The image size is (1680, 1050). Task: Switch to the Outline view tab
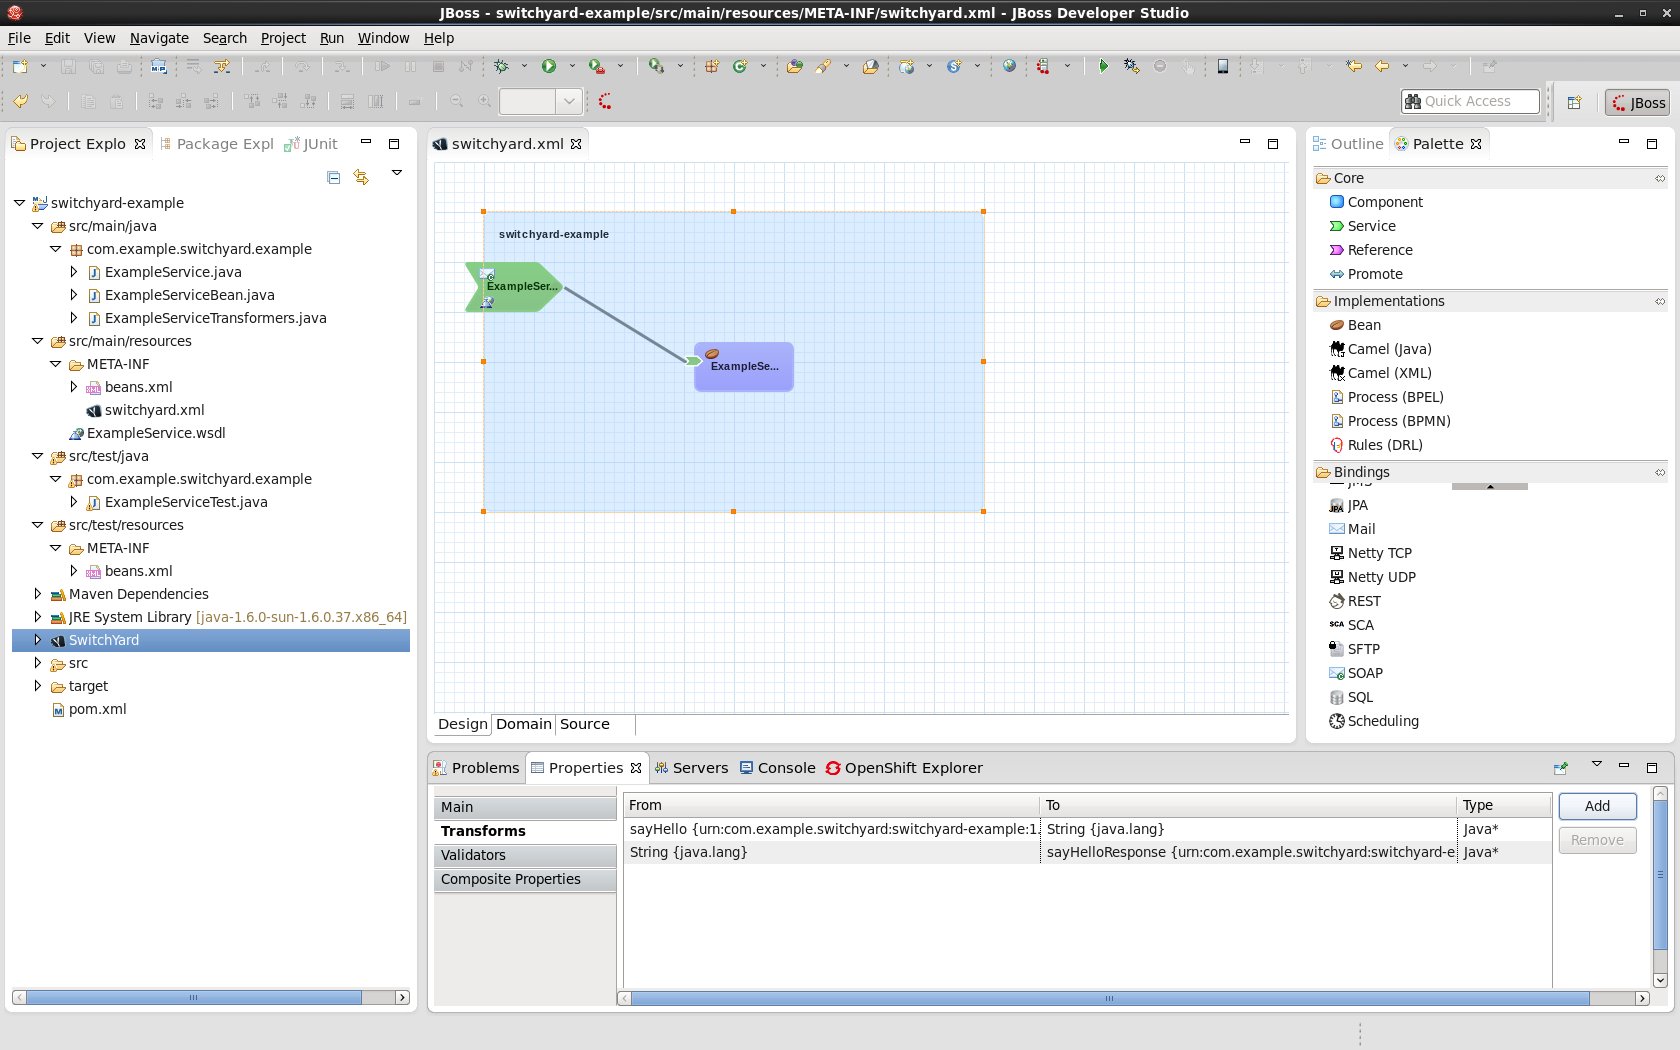1348,144
